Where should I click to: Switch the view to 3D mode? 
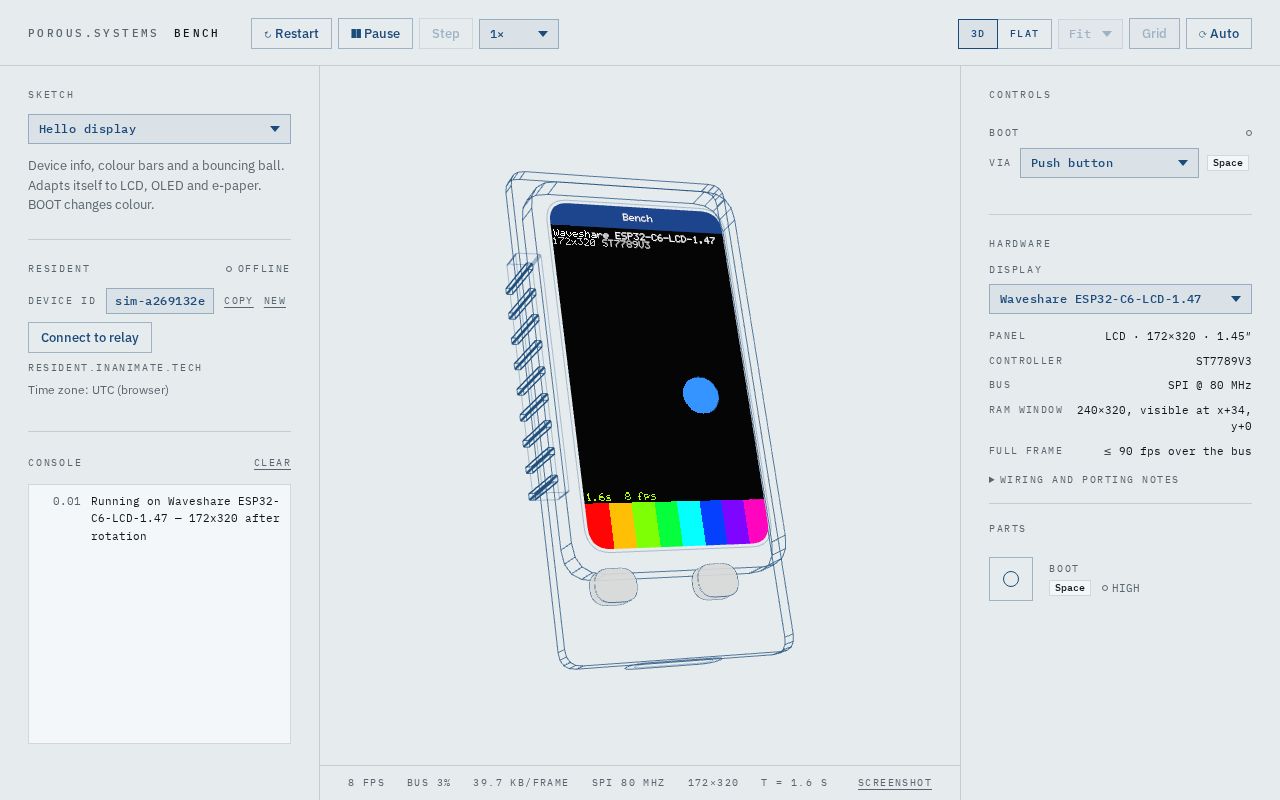pyautogui.click(x=978, y=34)
